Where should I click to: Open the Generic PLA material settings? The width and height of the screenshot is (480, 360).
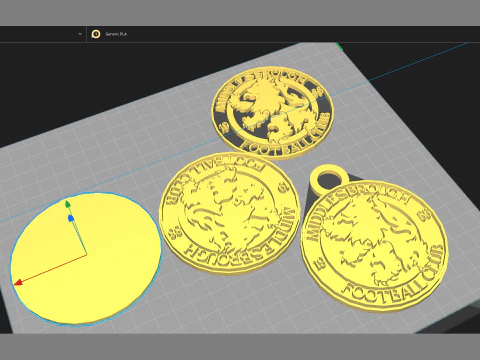[x=116, y=34]
